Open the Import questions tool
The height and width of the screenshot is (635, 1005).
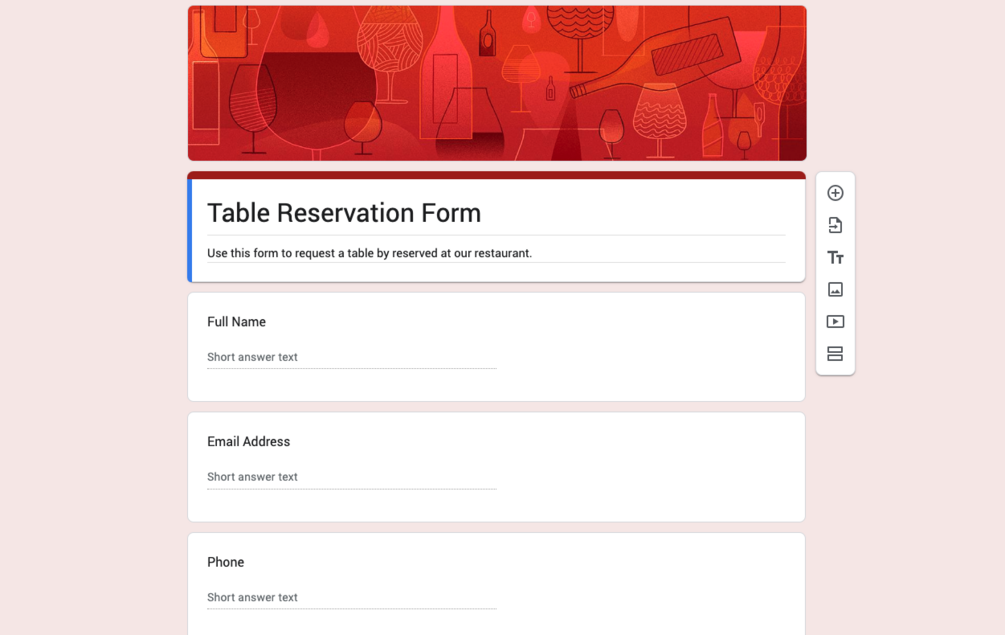point(835,225)
